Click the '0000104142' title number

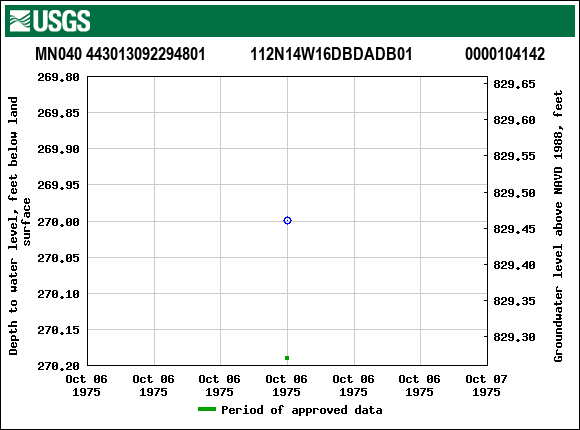pyautogui.click(x=505, y=54)
